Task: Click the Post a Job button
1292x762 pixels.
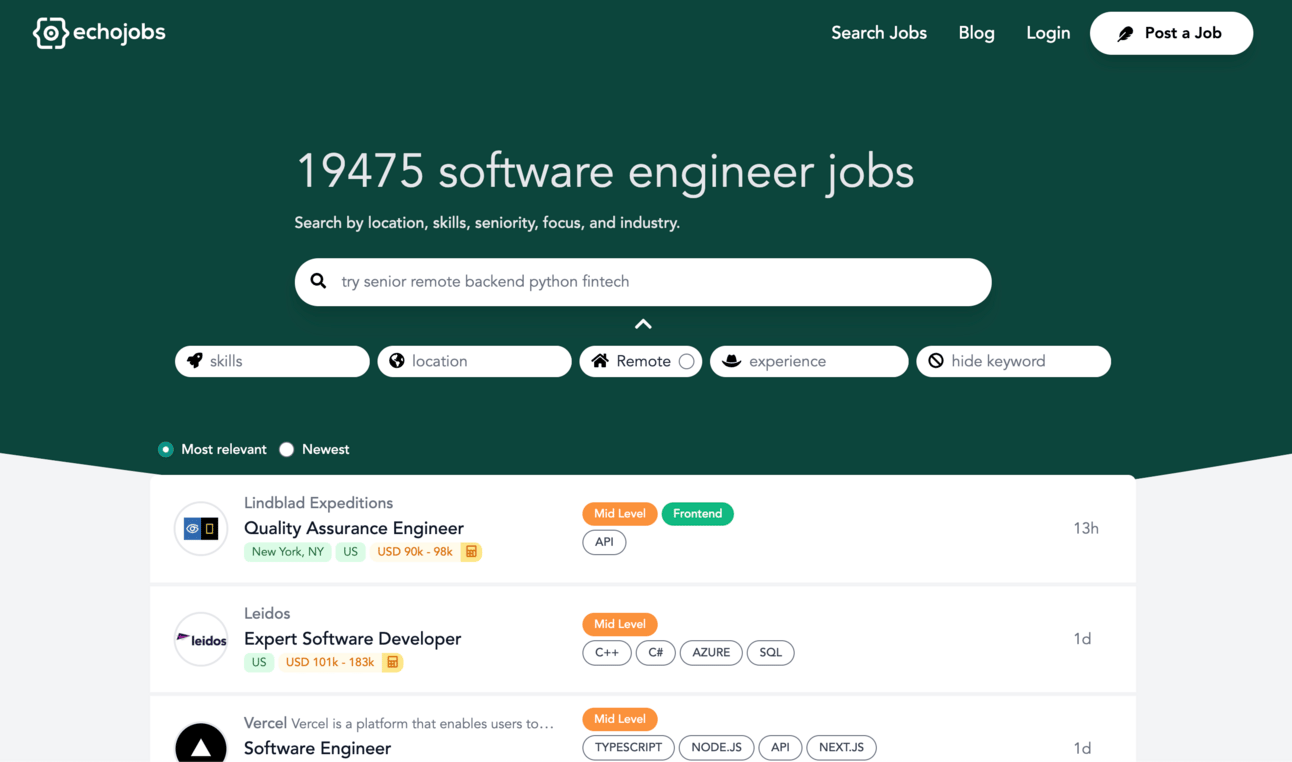Action: click(1171, 33)
